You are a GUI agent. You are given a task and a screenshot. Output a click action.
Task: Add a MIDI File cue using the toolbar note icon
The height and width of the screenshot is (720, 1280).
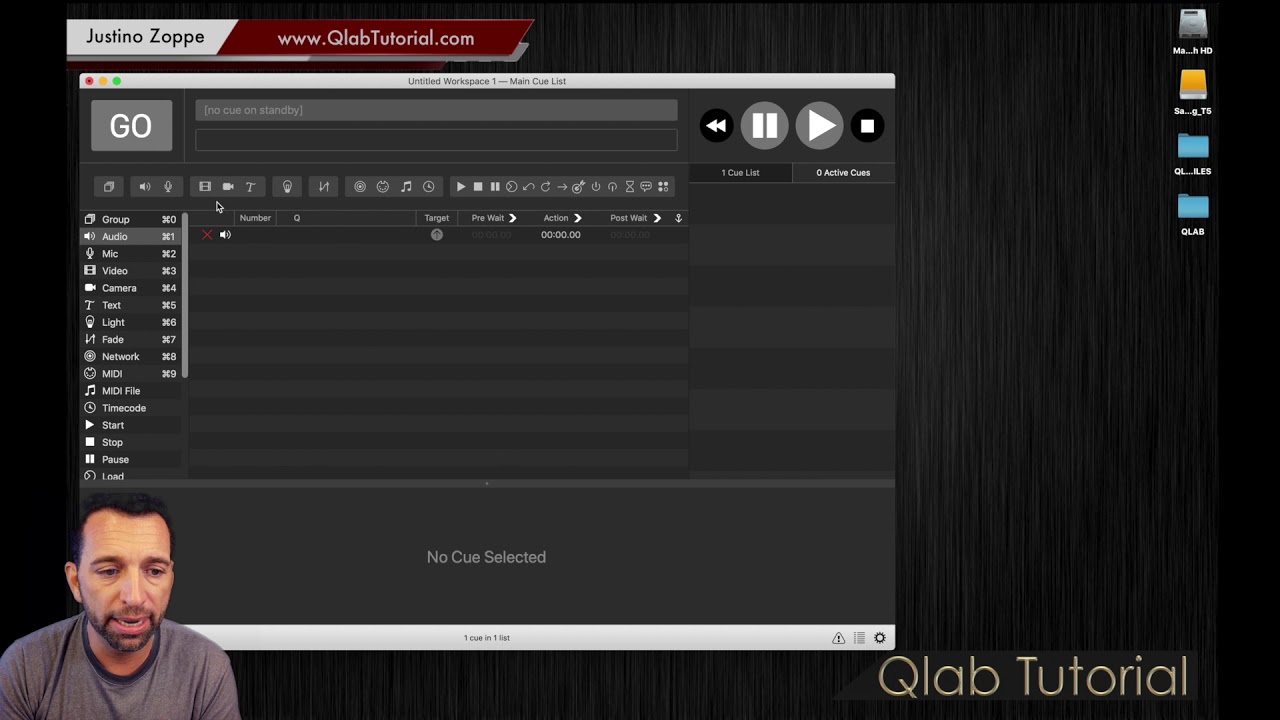point(406,187)
